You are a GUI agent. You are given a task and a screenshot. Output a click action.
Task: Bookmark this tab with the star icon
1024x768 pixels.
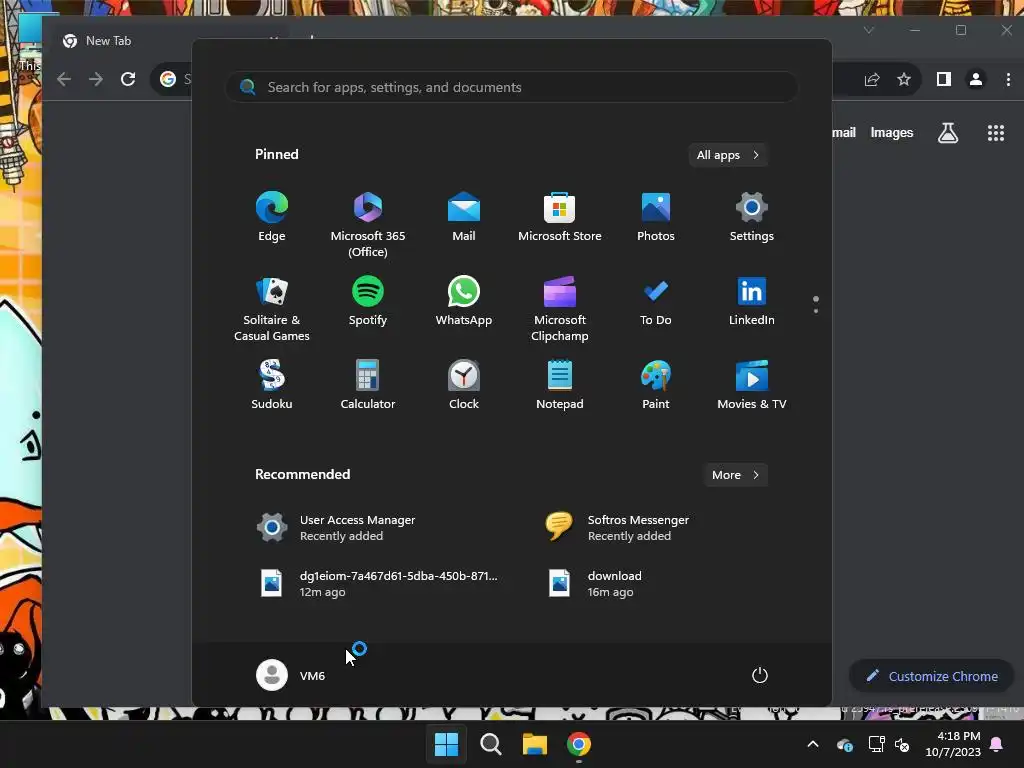pos(904,79)
